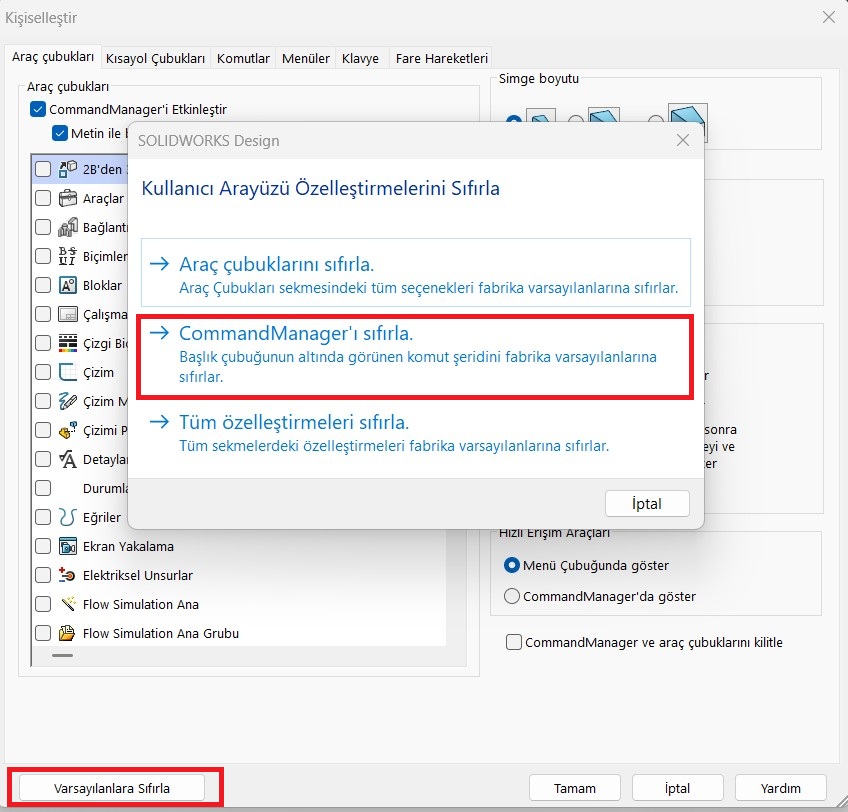Select Menü Çubuğunda göster radio option
This screenshot has width=848, height=812.
coord(513,565)
